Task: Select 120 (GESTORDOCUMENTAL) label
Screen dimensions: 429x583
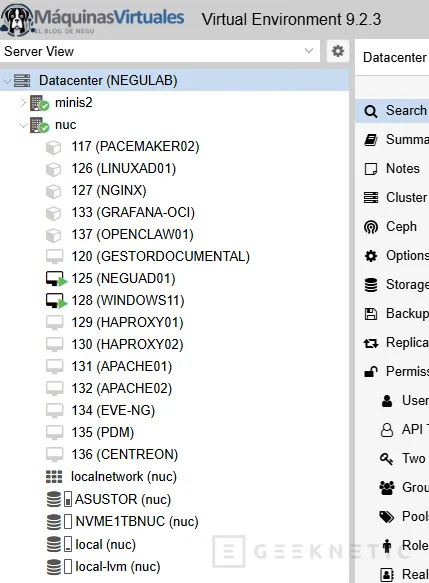Action: point(161,257)
